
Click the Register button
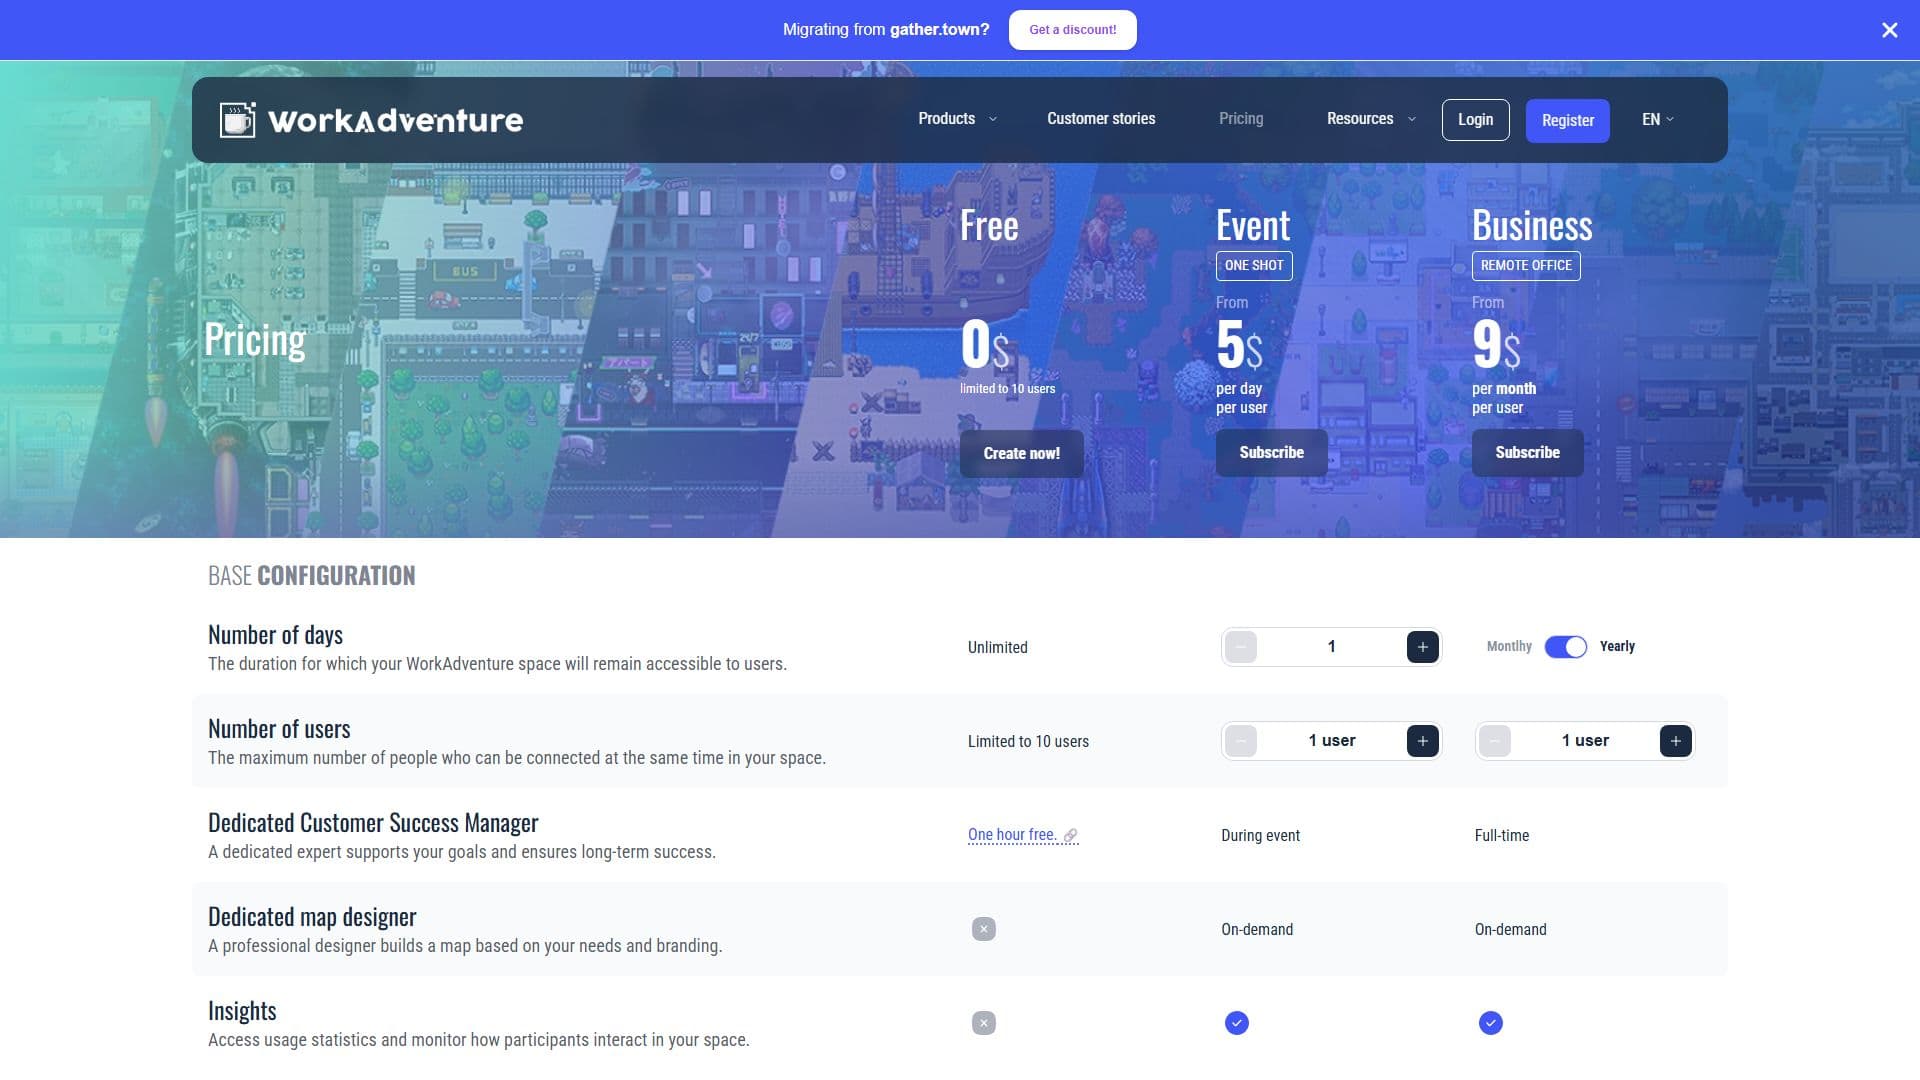point(1567,121)
